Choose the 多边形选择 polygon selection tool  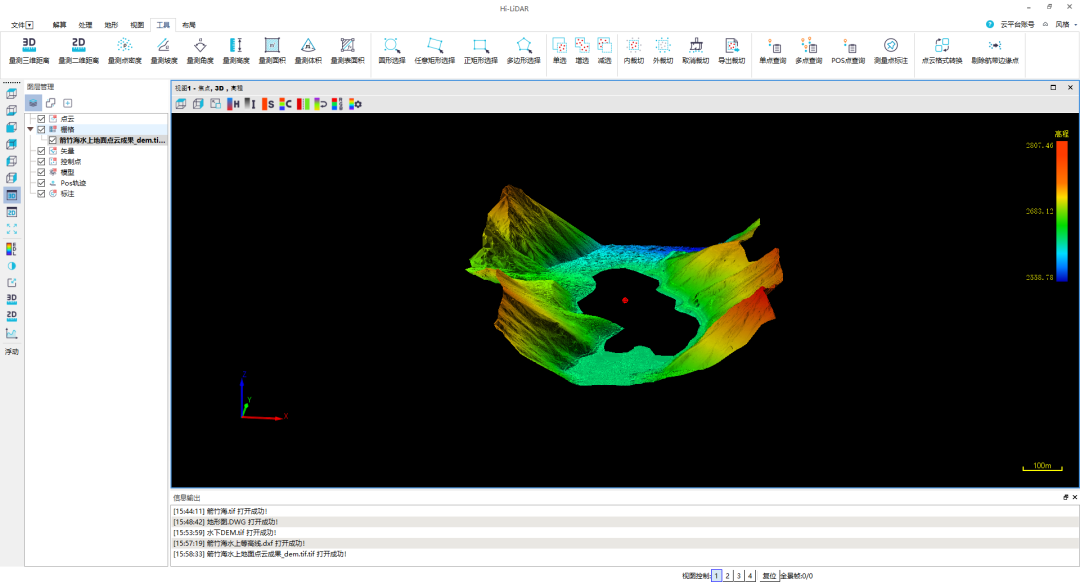point(523,51)
